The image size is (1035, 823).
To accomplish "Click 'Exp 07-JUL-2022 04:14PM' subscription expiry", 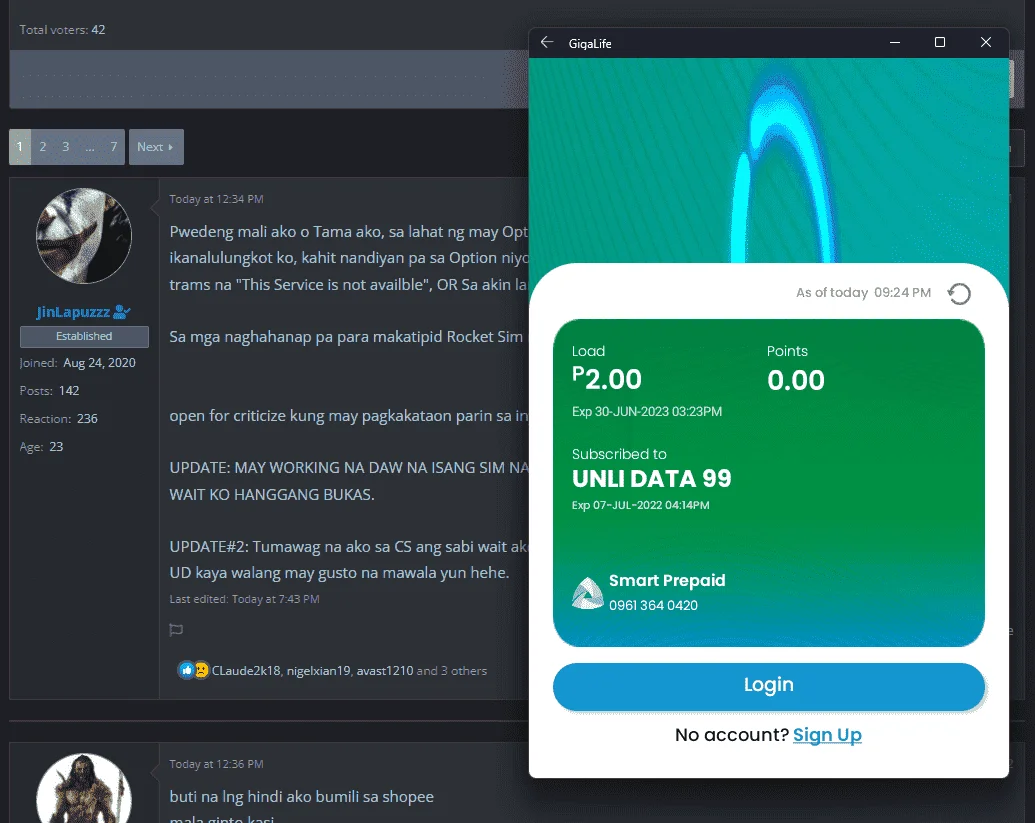I will point(640,505).
